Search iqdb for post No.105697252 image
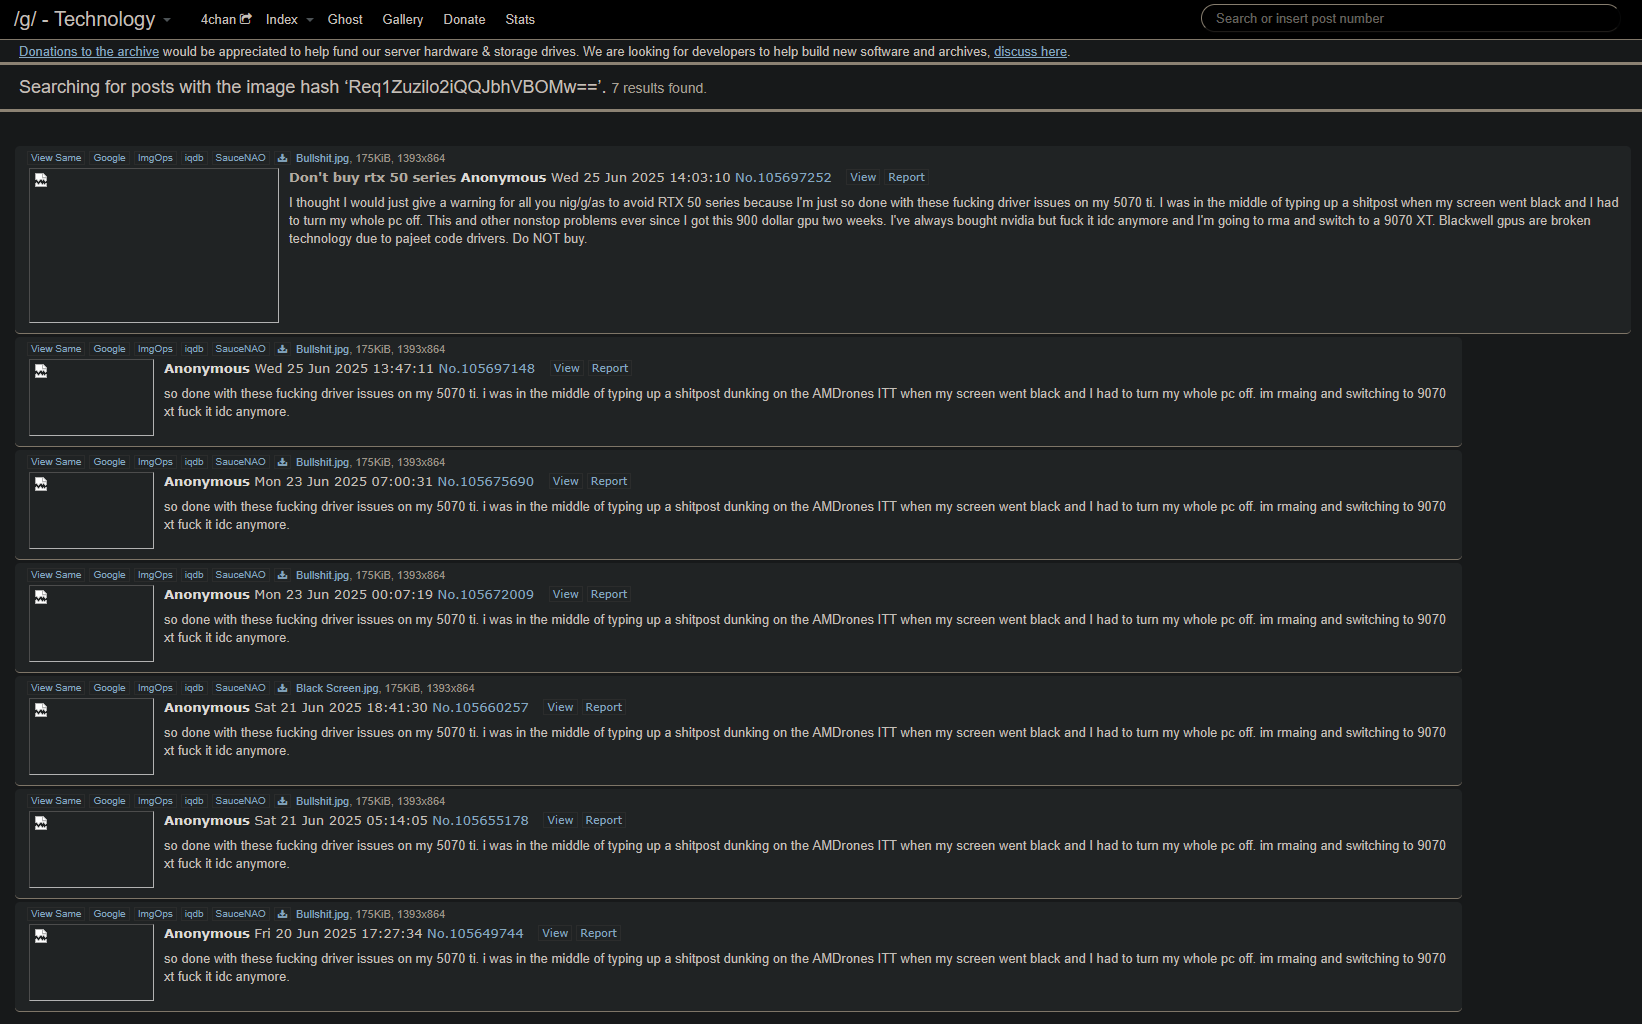 194,158
